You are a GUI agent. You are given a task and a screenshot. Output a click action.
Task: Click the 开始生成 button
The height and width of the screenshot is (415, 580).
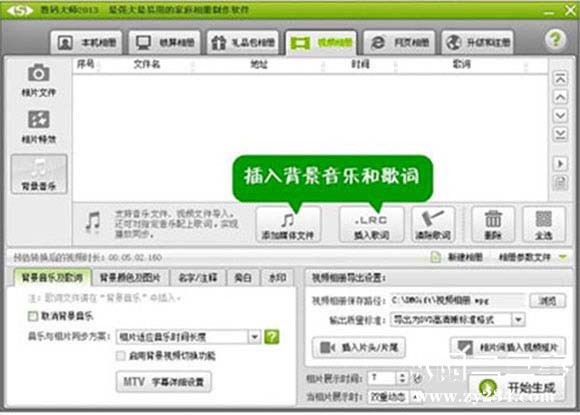(x=517, y=388)
